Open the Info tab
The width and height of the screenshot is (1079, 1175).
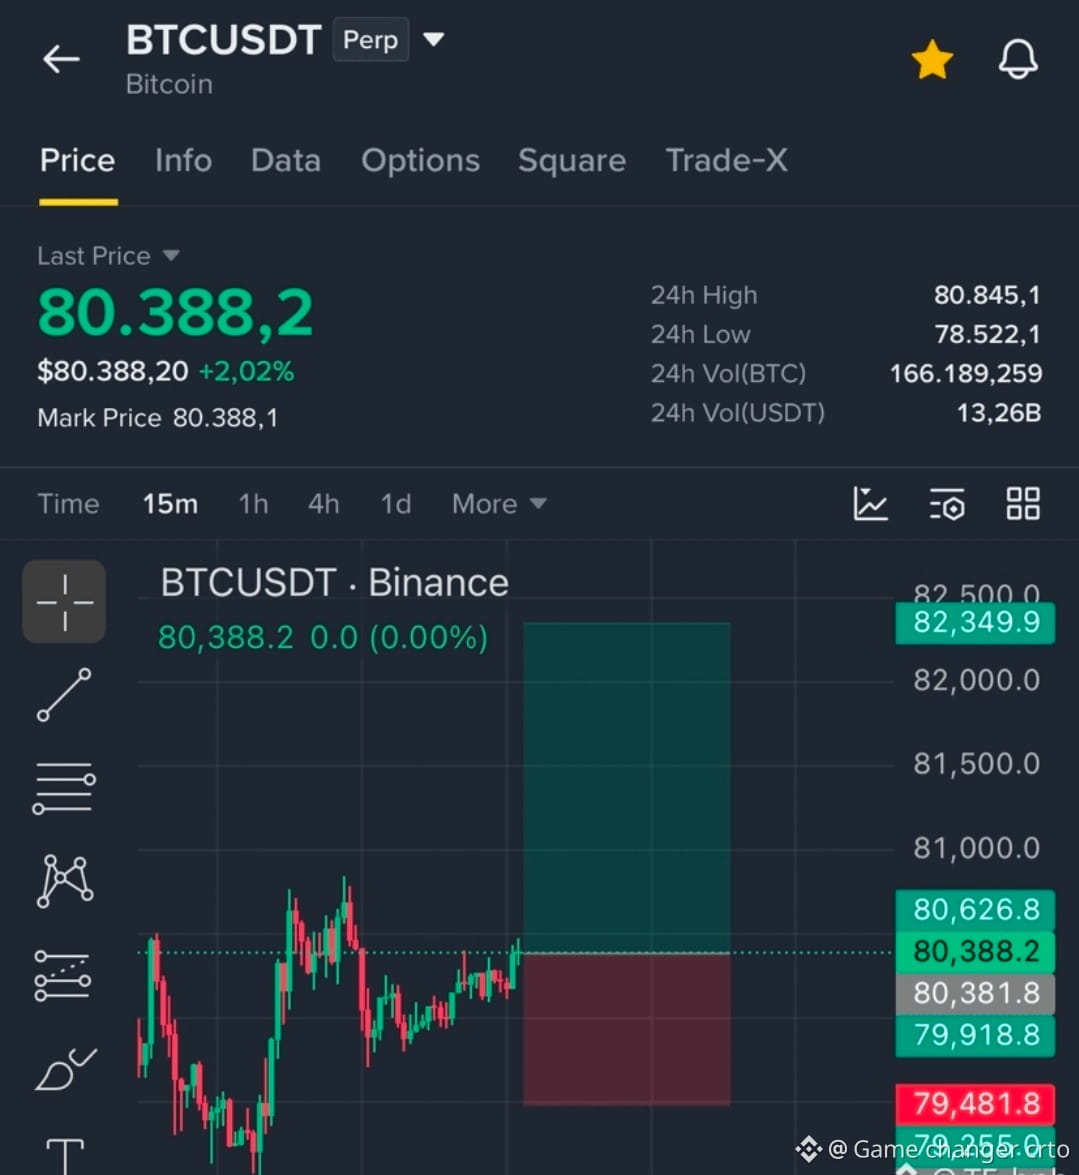tap(184, 160)
